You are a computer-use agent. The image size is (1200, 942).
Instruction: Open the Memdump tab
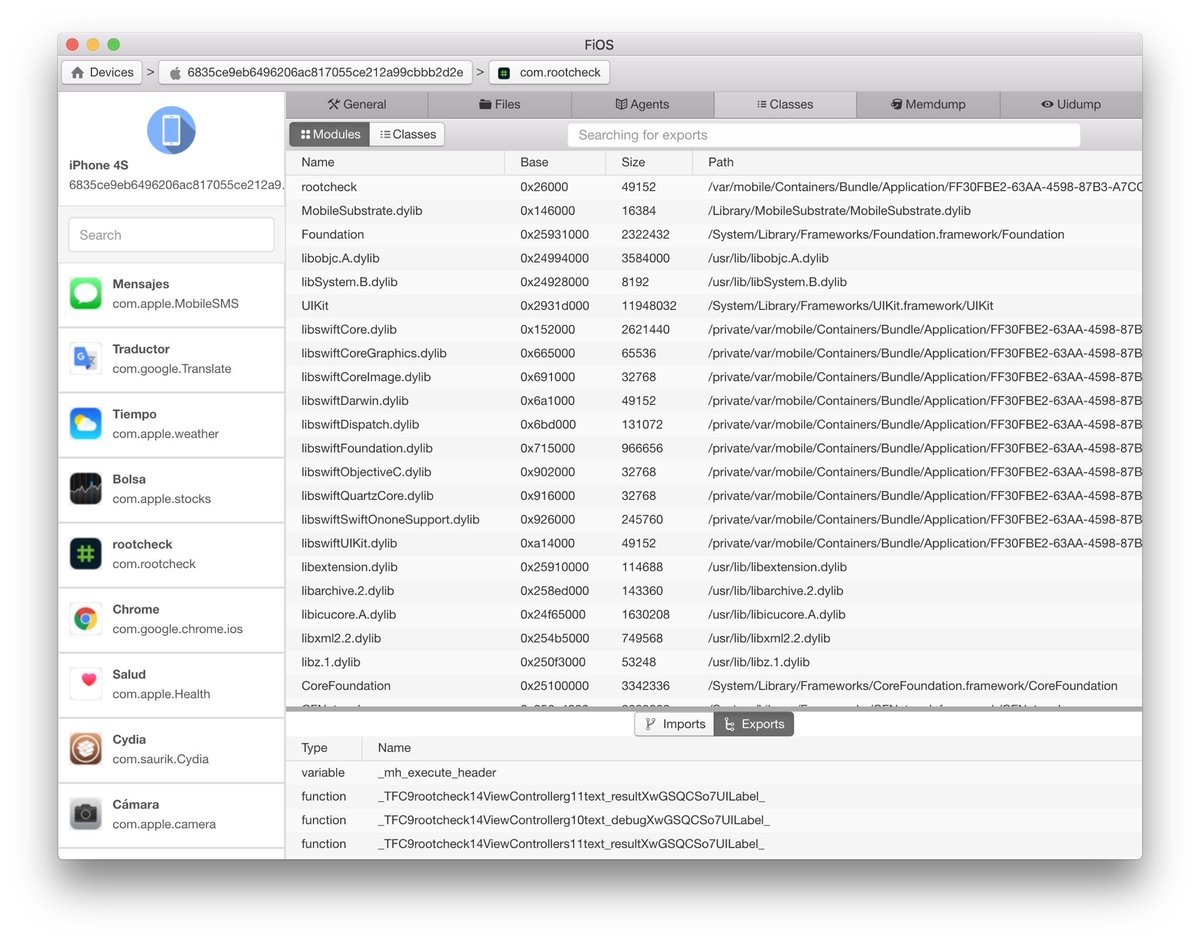click(928, 104)
